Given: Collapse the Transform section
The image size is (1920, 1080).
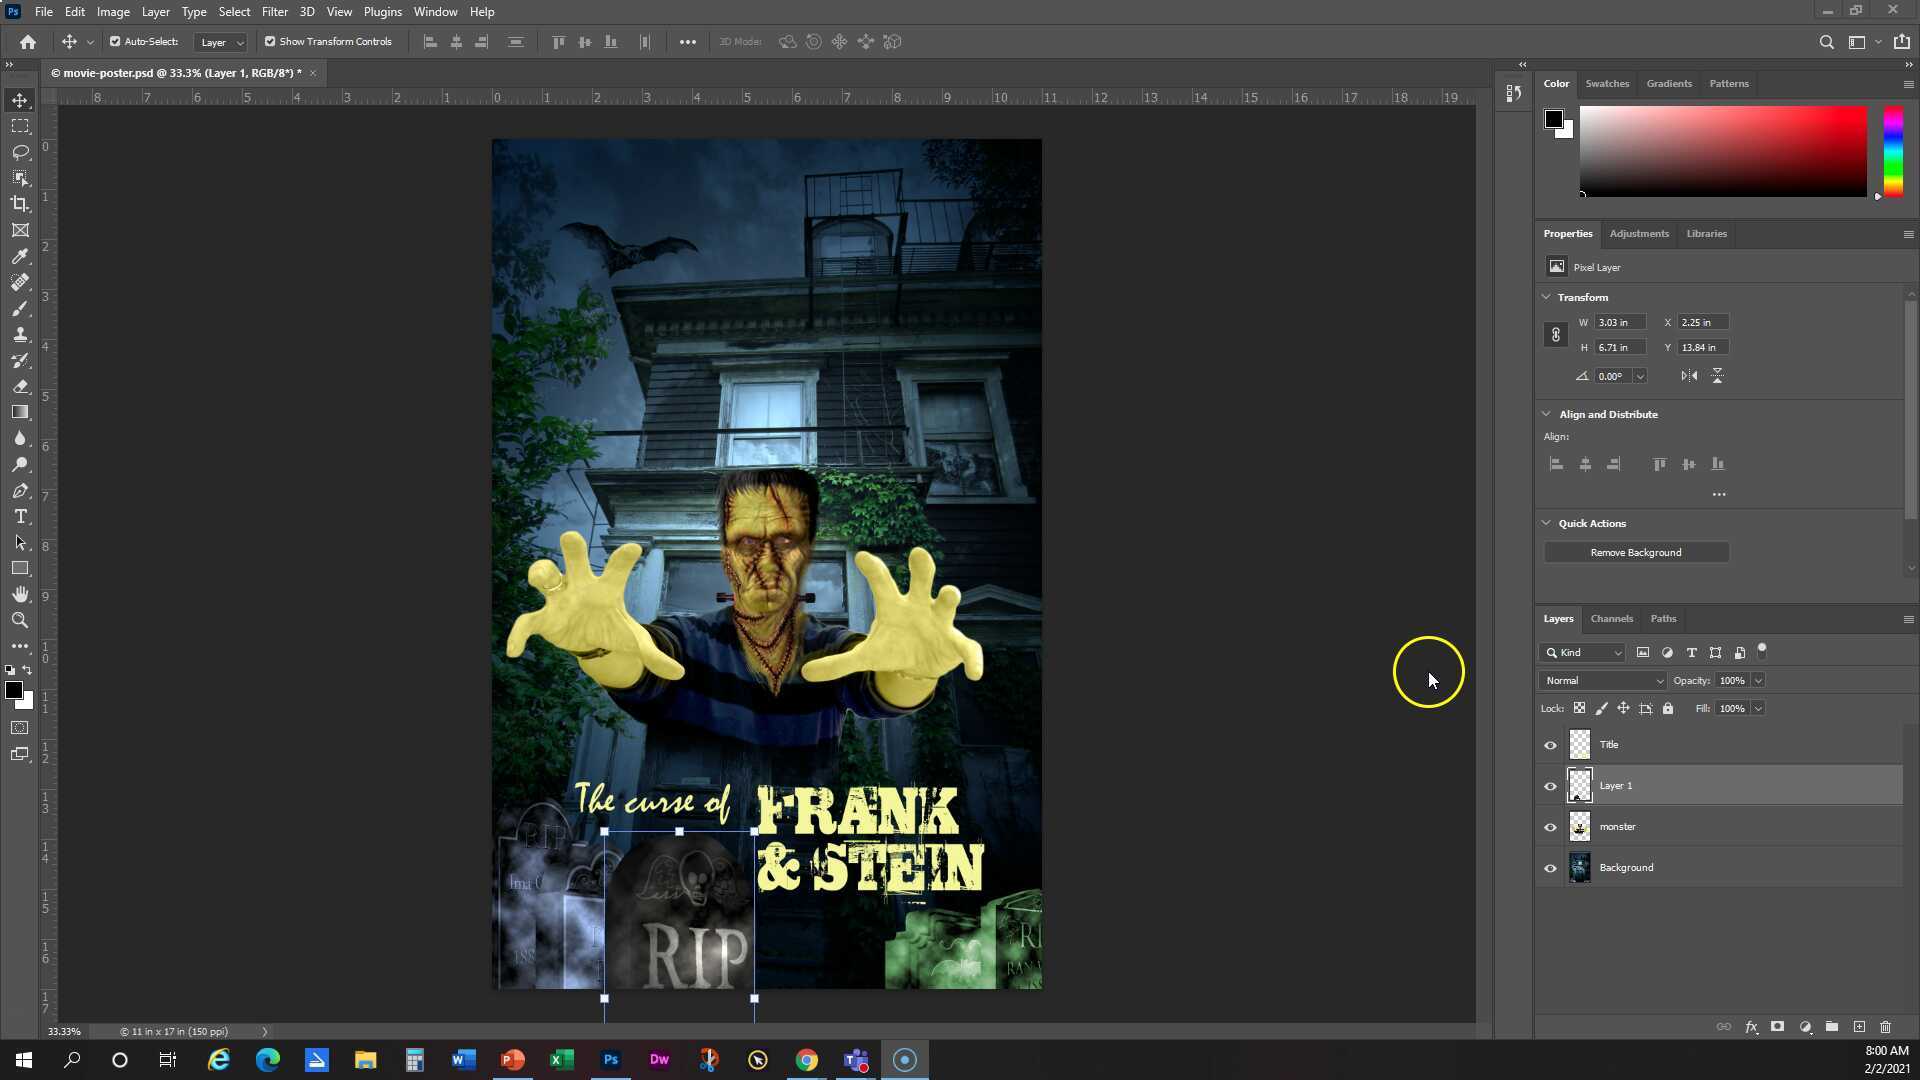Looking at the screenshot, I should (1547, 297).
